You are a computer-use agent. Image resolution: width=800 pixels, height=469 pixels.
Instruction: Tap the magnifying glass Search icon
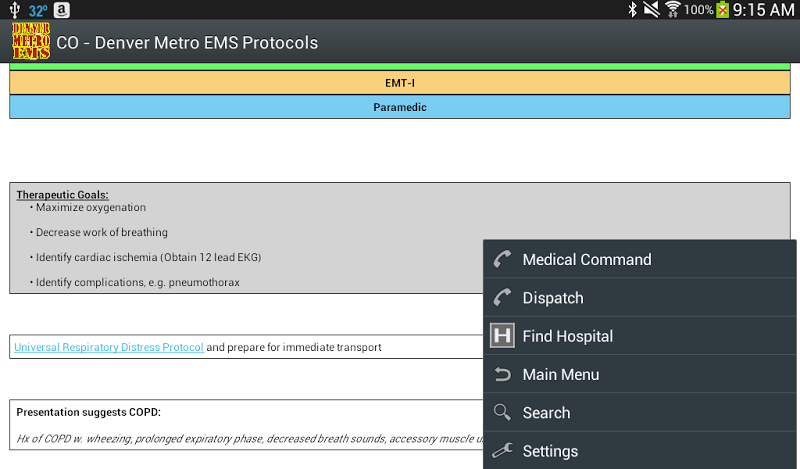coord(502,412)
